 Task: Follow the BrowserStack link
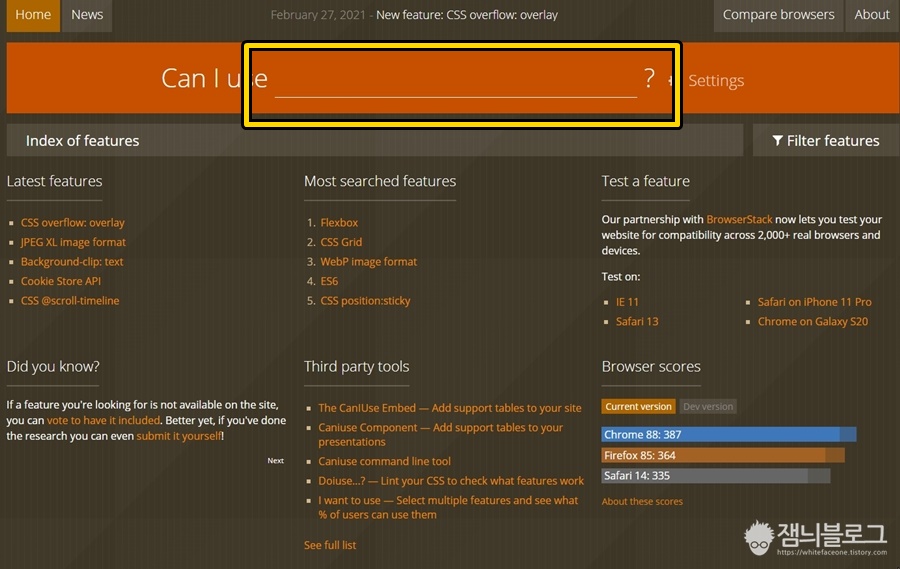[739, 219]
